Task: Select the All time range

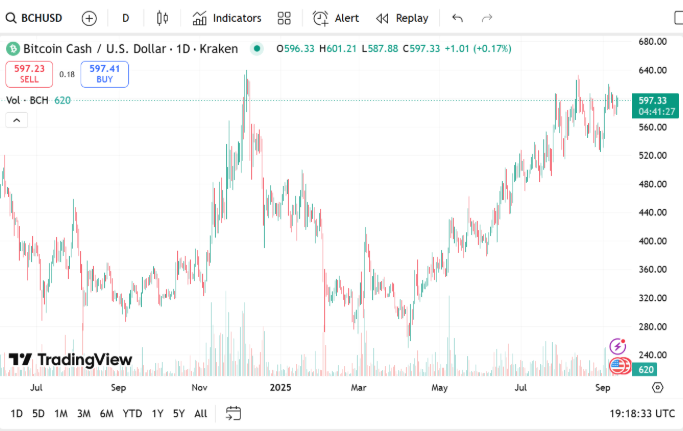Action: tap(200, 414)
